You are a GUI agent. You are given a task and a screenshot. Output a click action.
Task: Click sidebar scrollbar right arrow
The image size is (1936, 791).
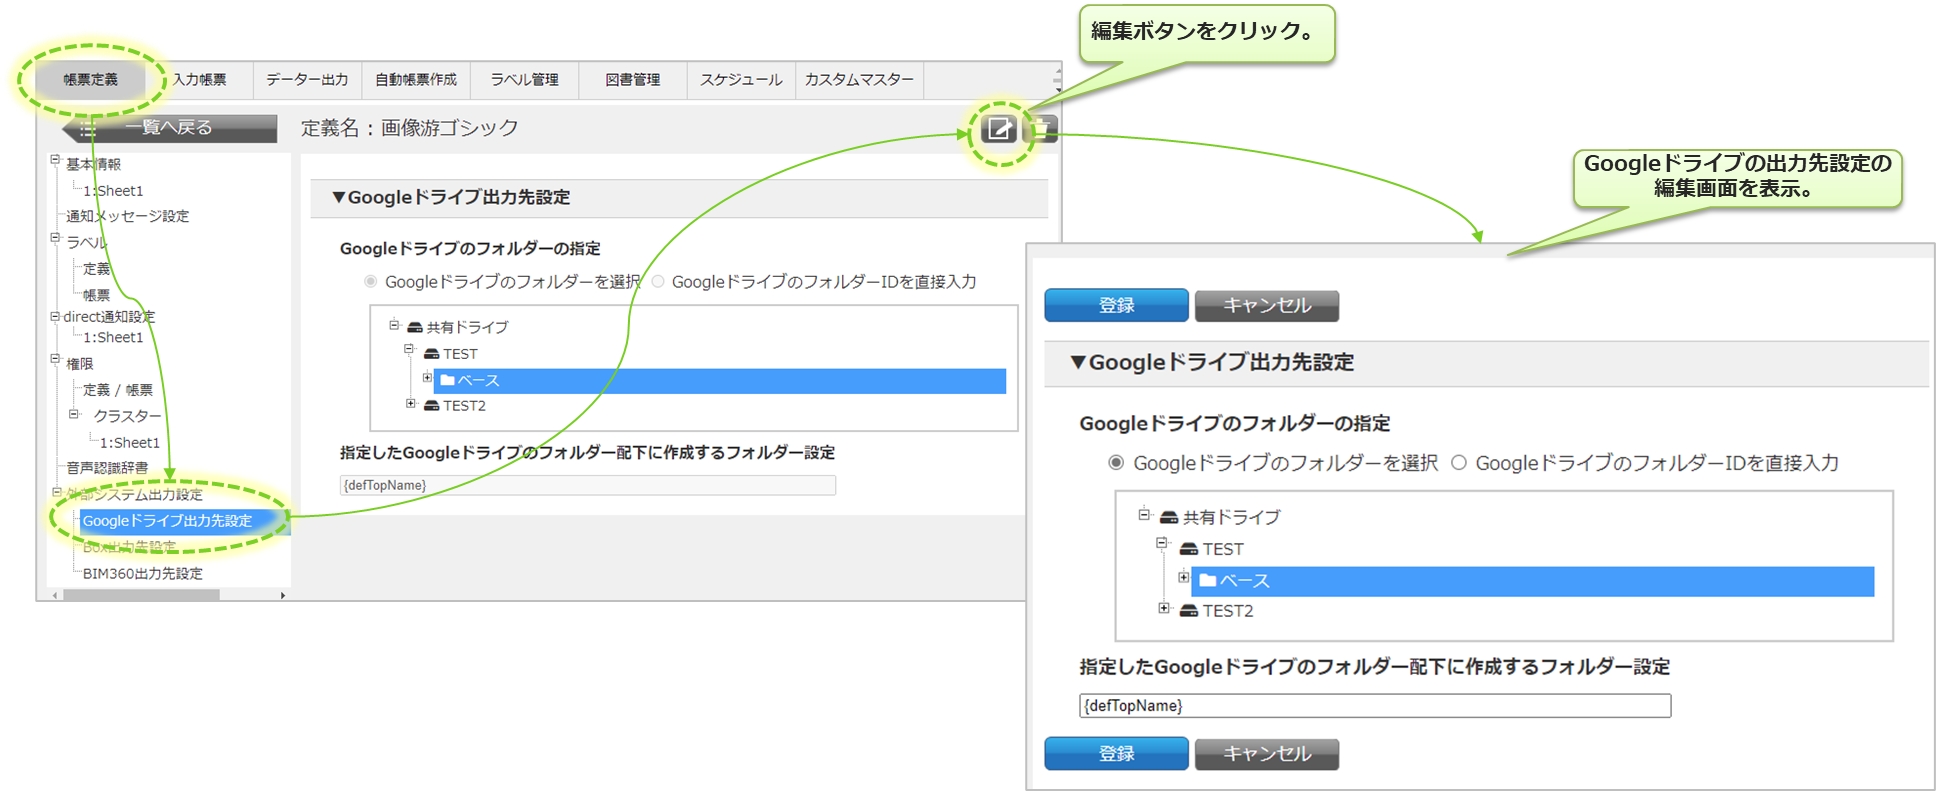[283, 595]
